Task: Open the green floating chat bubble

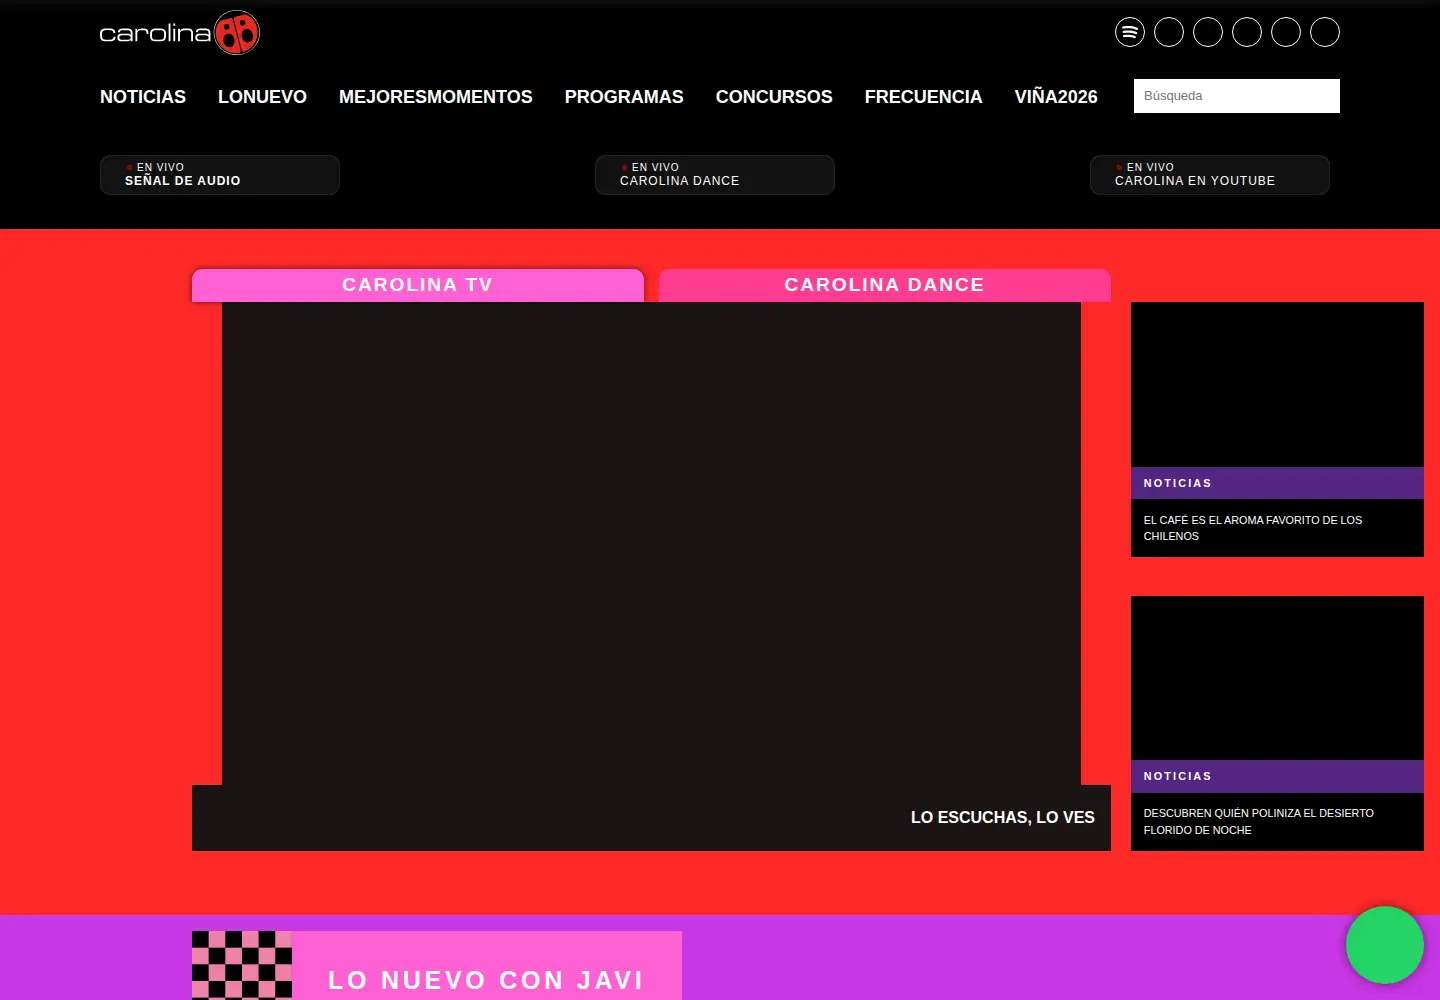Action: coord(1385,945)
